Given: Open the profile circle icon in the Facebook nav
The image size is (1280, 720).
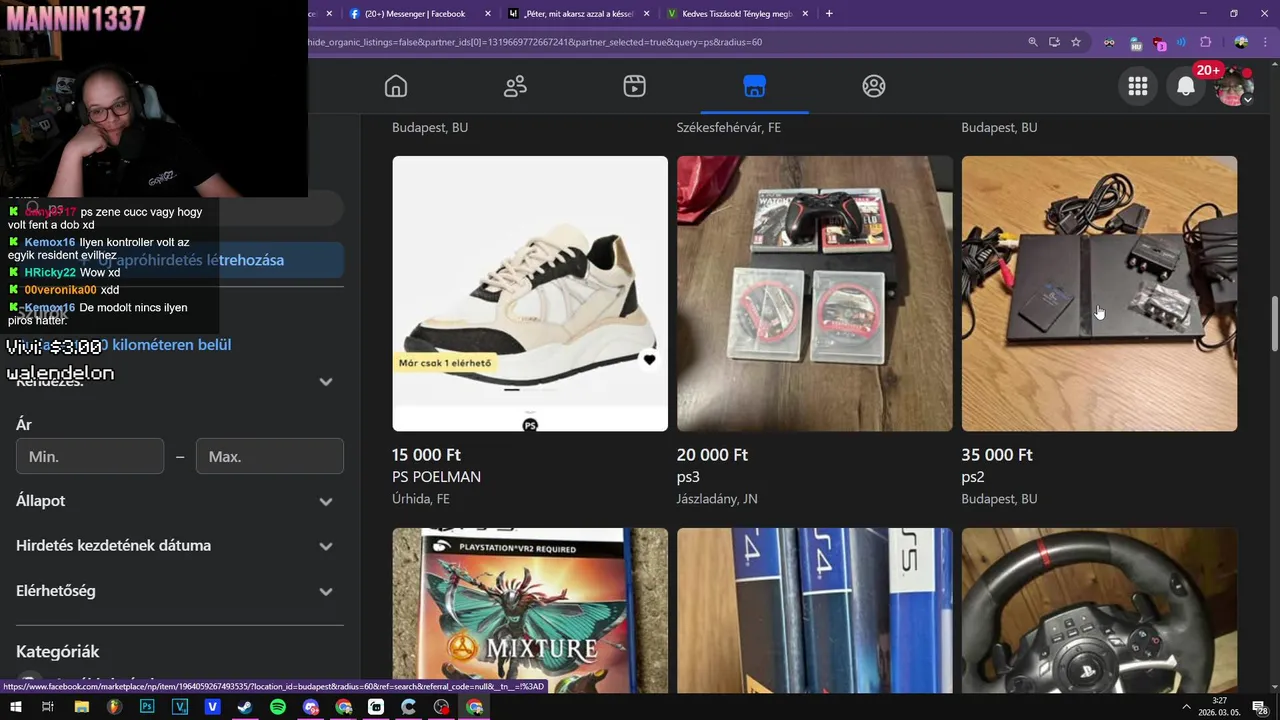Looking at the screenshot, I should click(x=873, y=86).
